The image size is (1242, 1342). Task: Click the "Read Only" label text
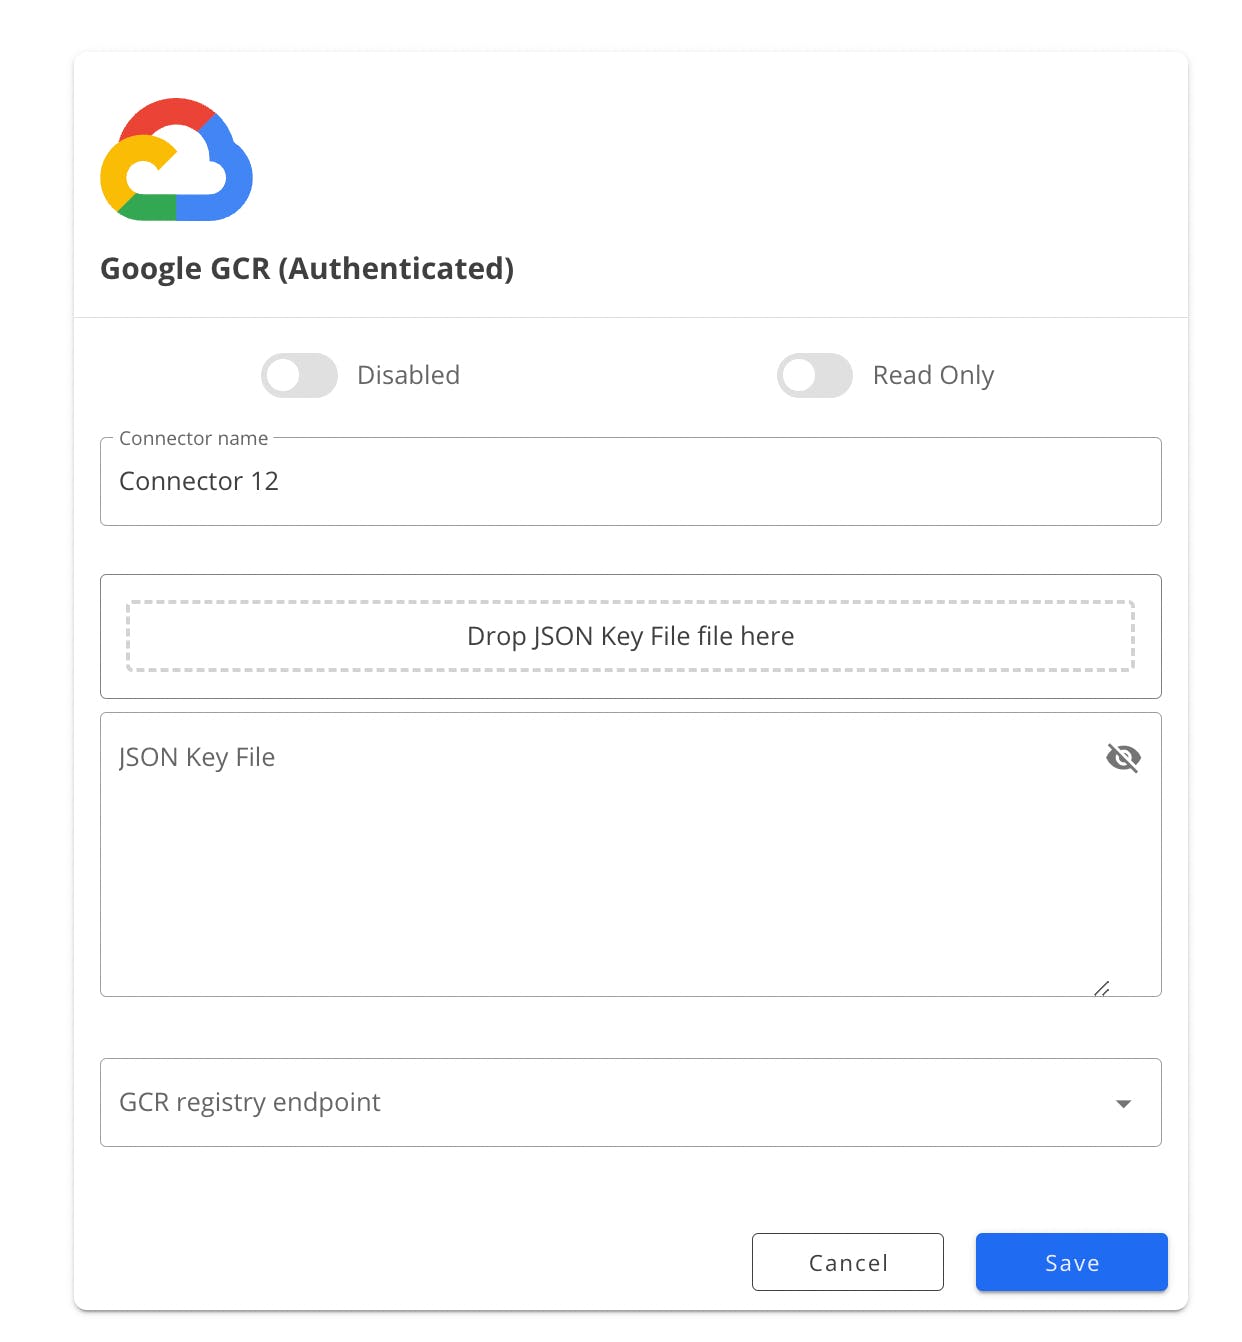933,375
